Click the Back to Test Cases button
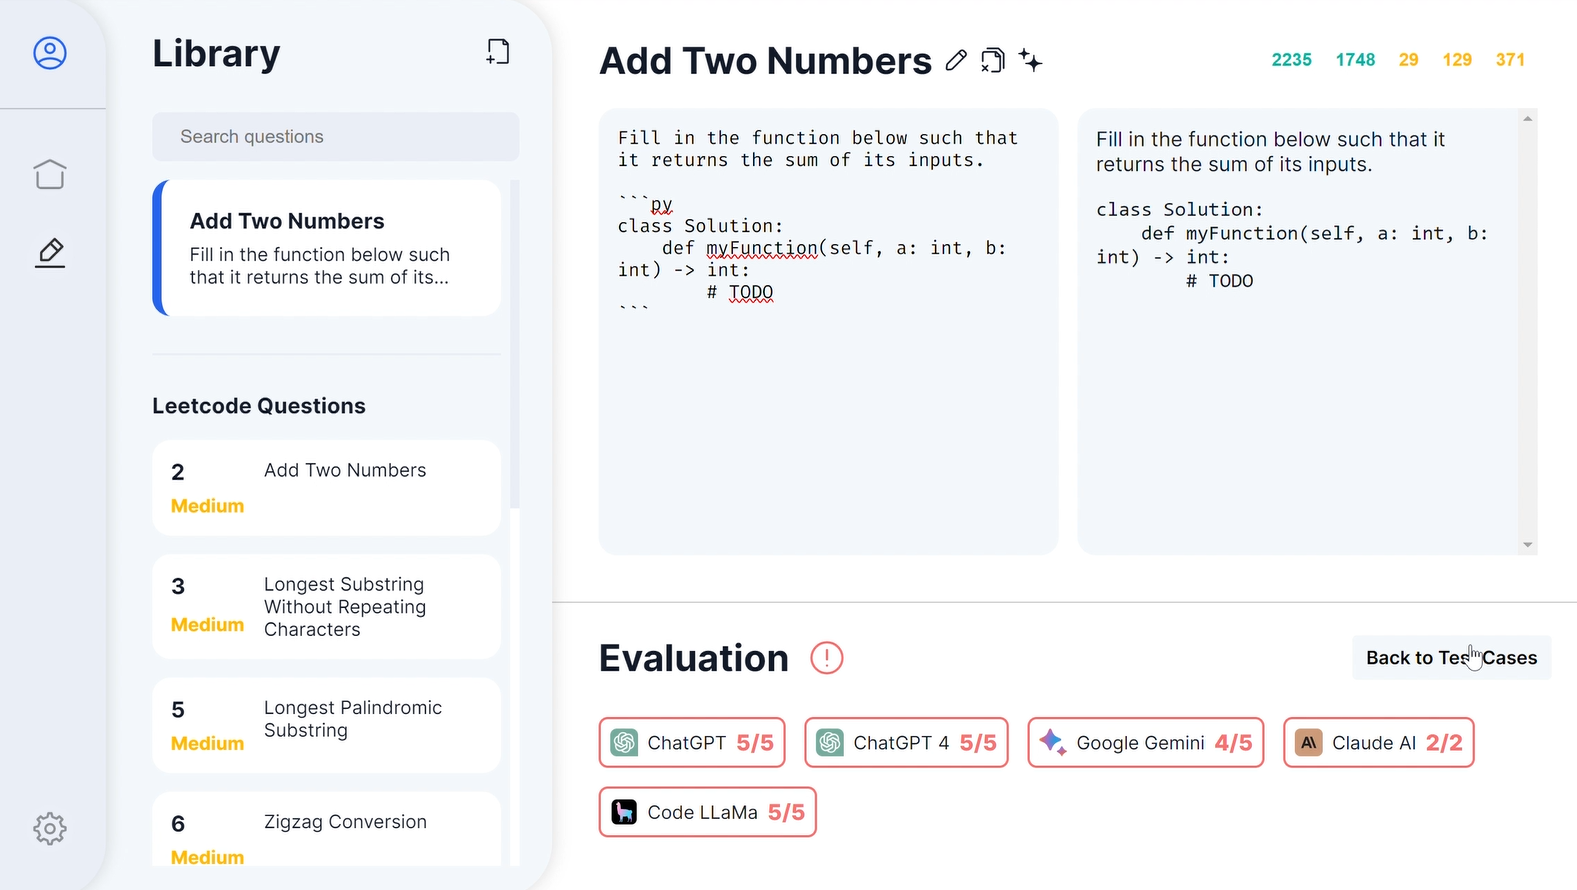The image size is (1577, 890). click(x=1452, y=658)
